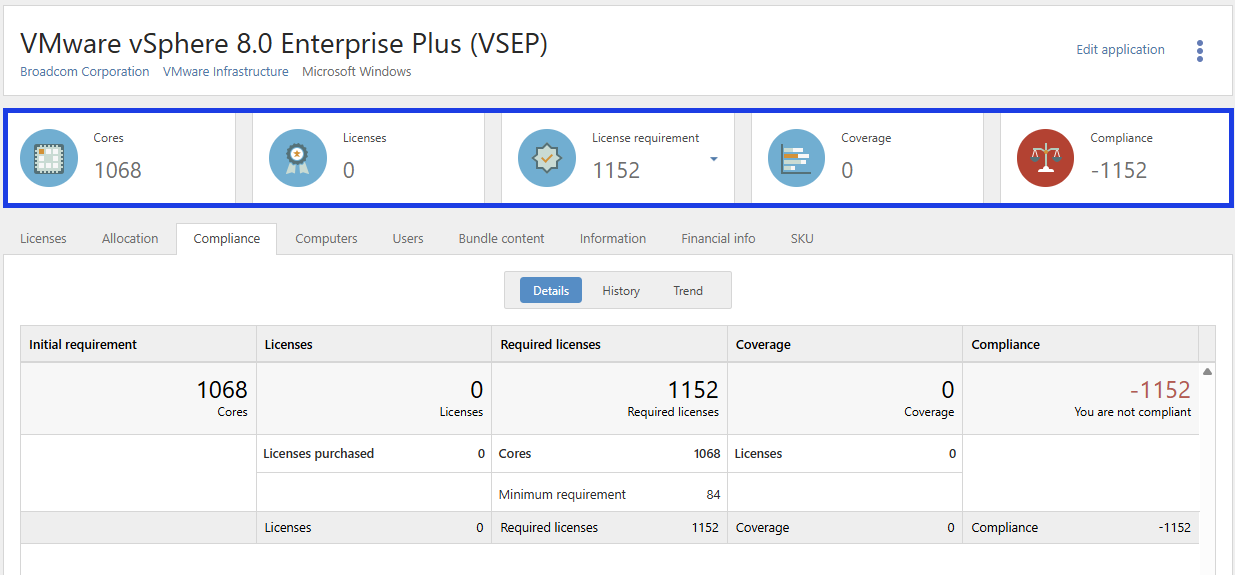Open the Financial info tab
Image resolution: width=1235 pixels, height=575 pixels.
(x=718, y=238)
